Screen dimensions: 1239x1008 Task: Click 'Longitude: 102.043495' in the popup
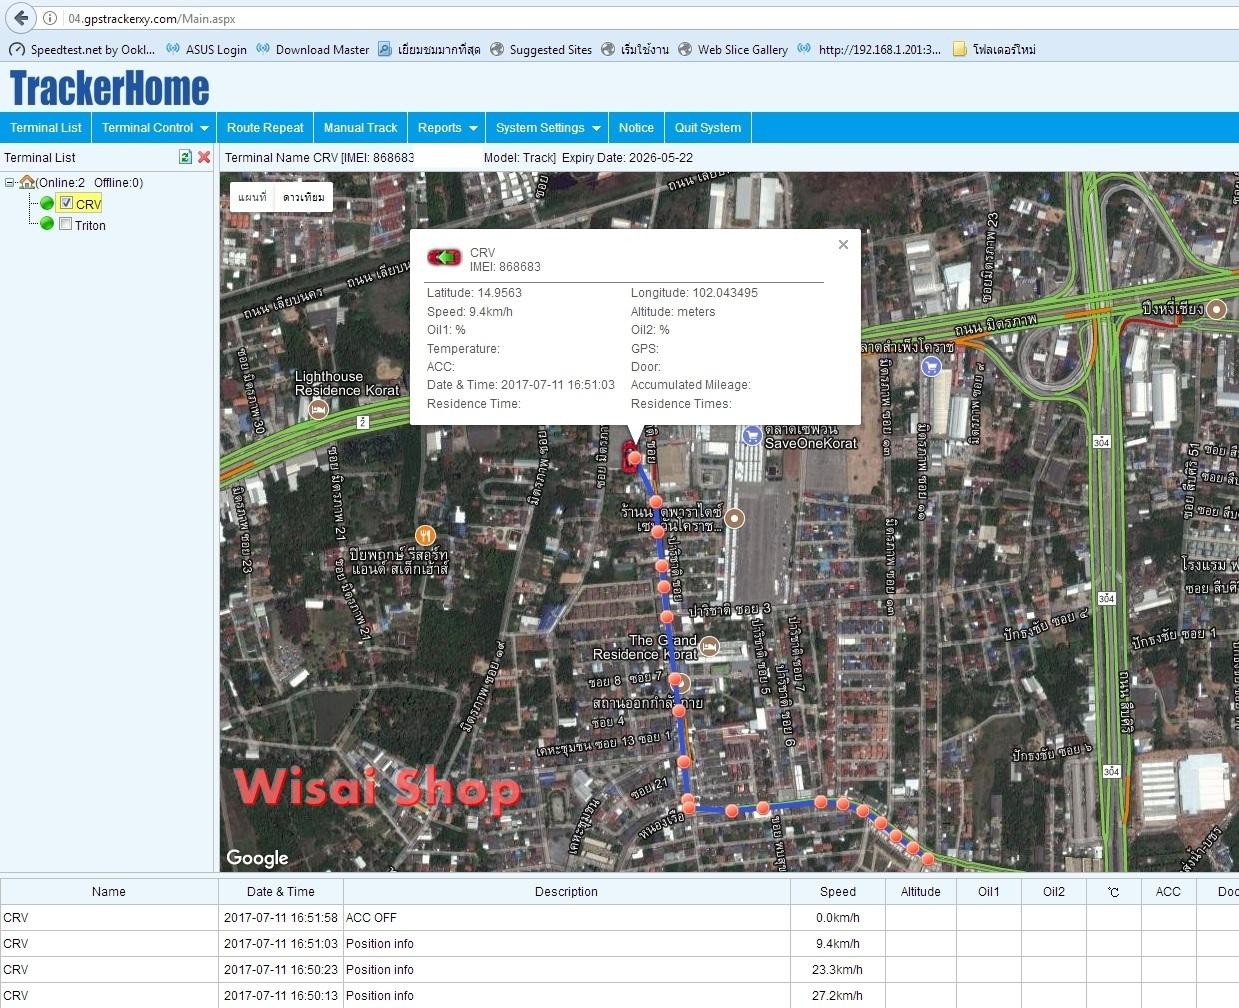point(694,293)
